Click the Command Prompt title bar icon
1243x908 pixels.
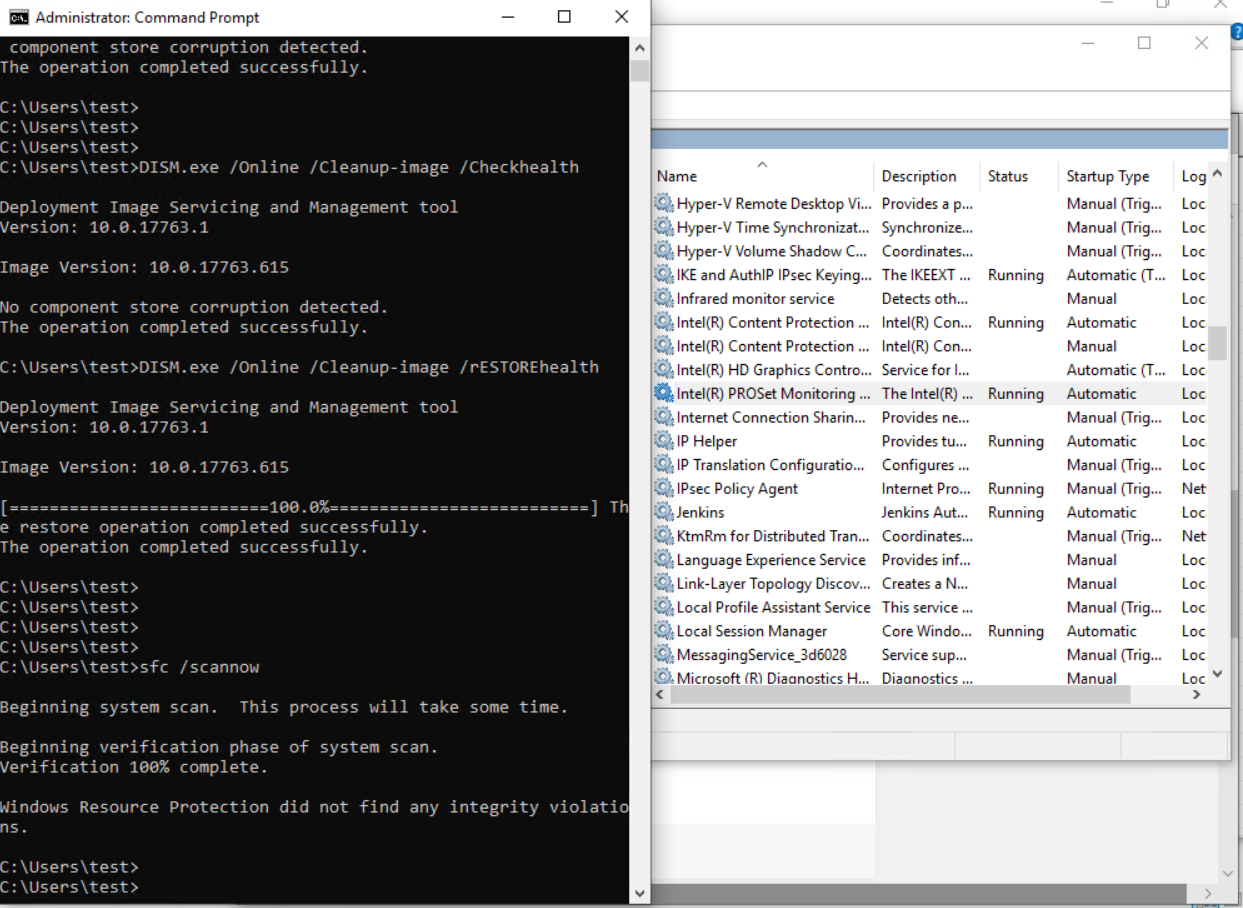pos(18,17)
